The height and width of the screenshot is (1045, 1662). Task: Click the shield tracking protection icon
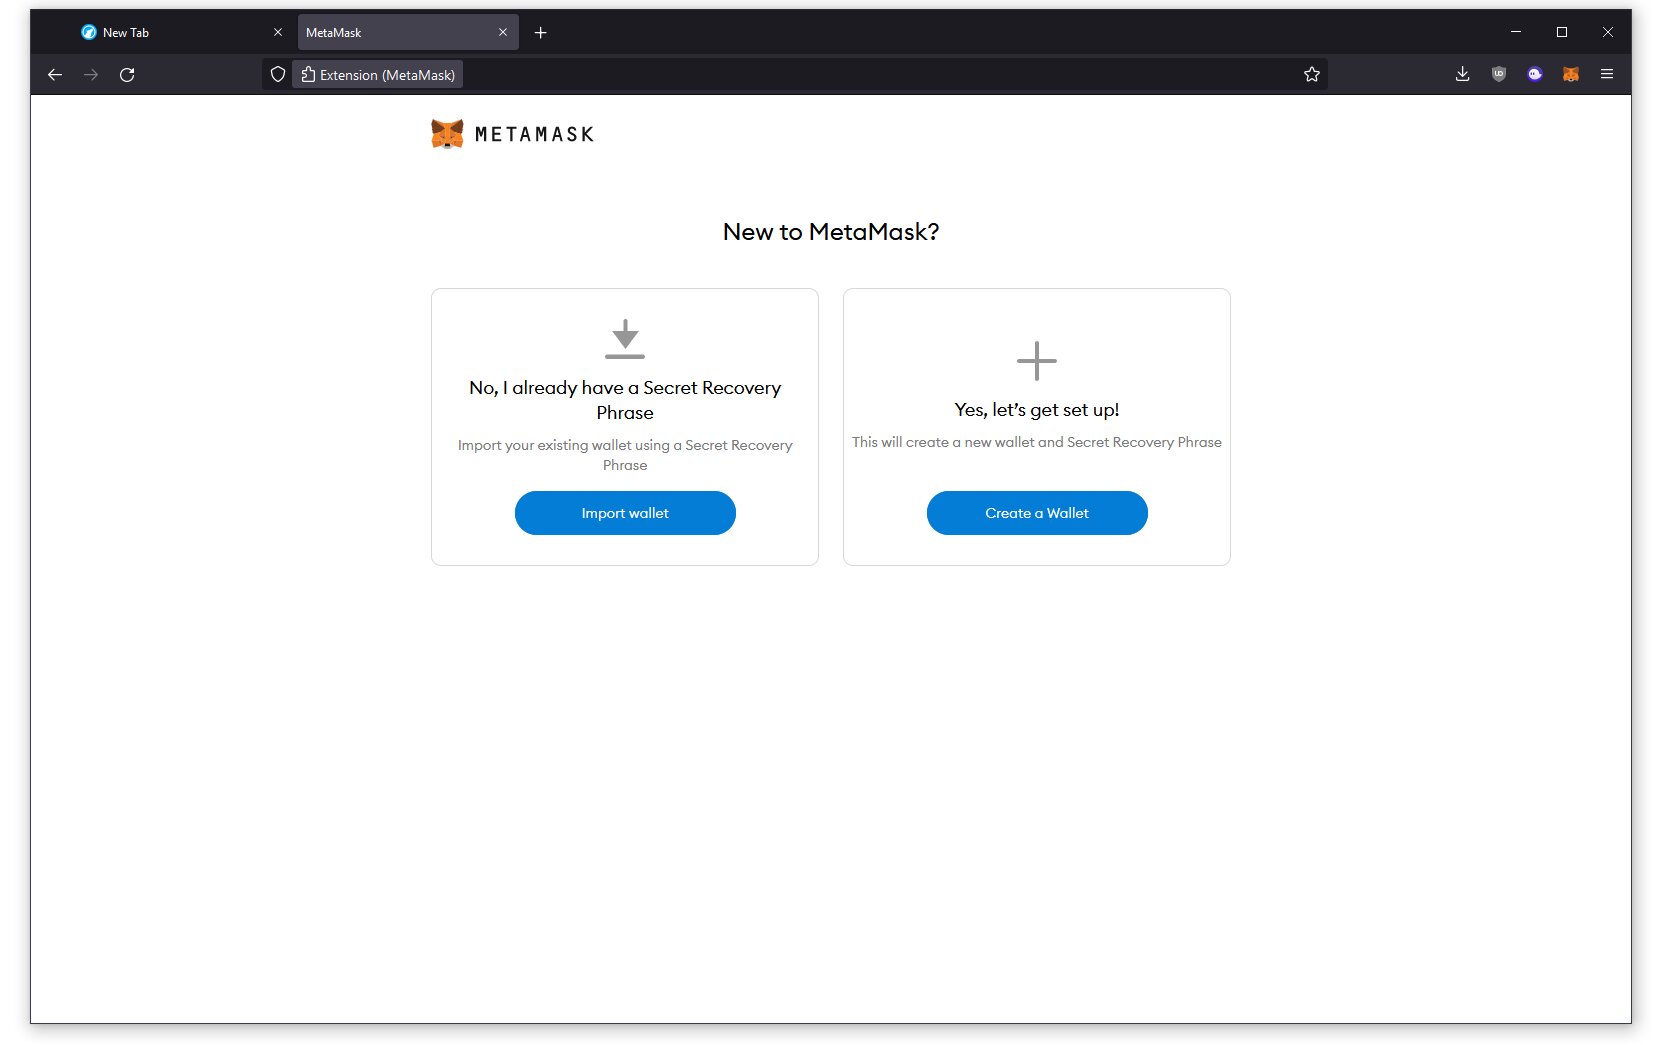point(278,75)
